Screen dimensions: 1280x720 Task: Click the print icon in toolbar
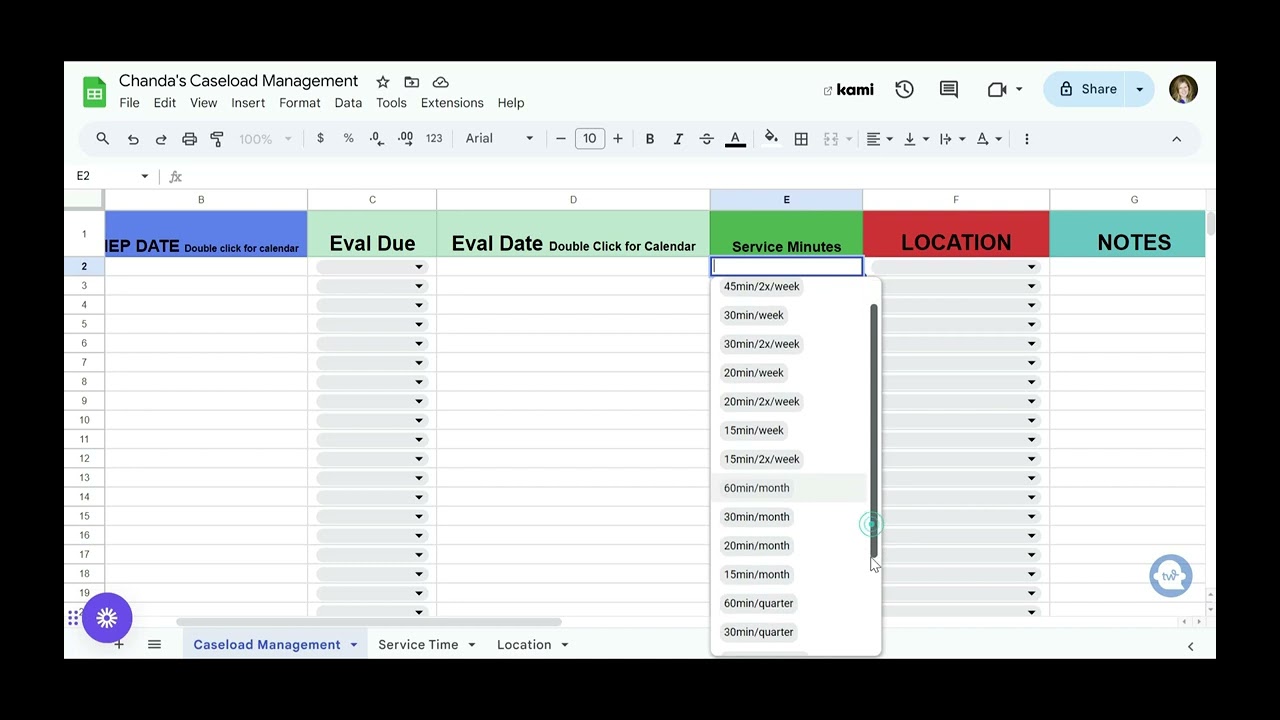(189, 139)
